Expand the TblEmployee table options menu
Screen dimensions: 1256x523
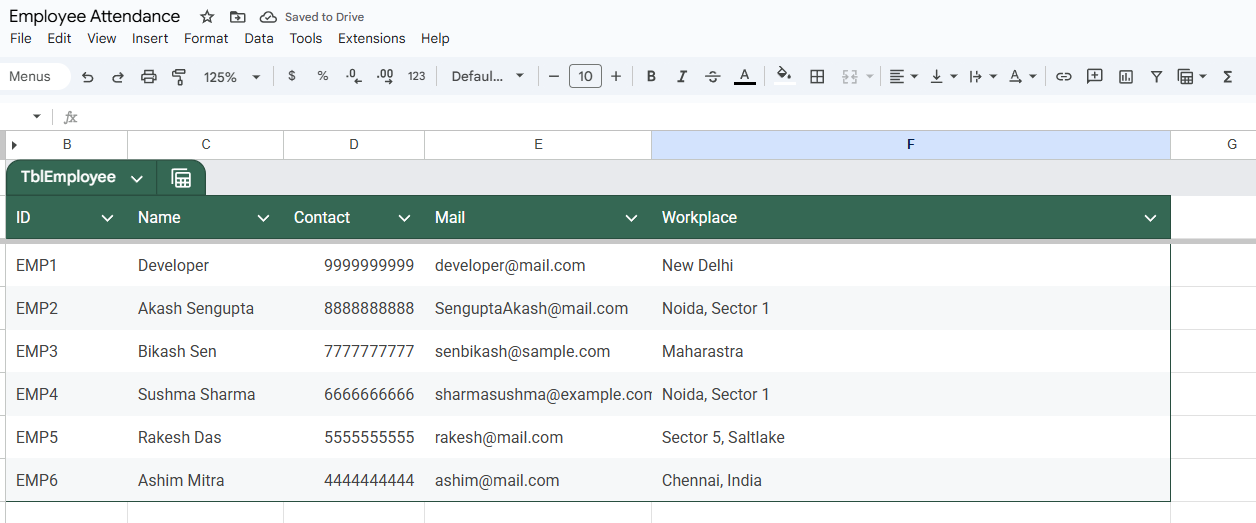click(137, 178)
